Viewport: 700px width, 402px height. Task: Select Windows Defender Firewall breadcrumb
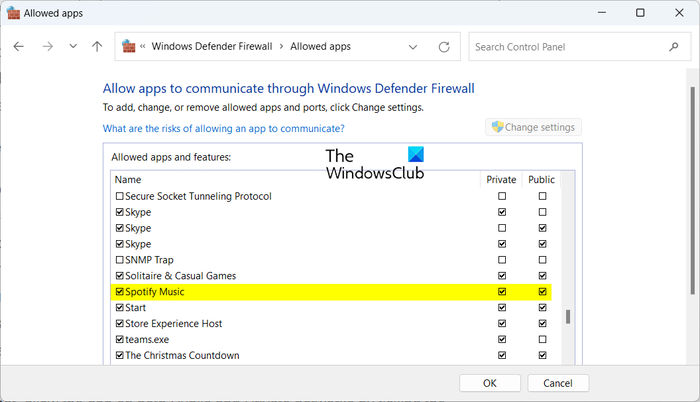[x=213, y=47]
